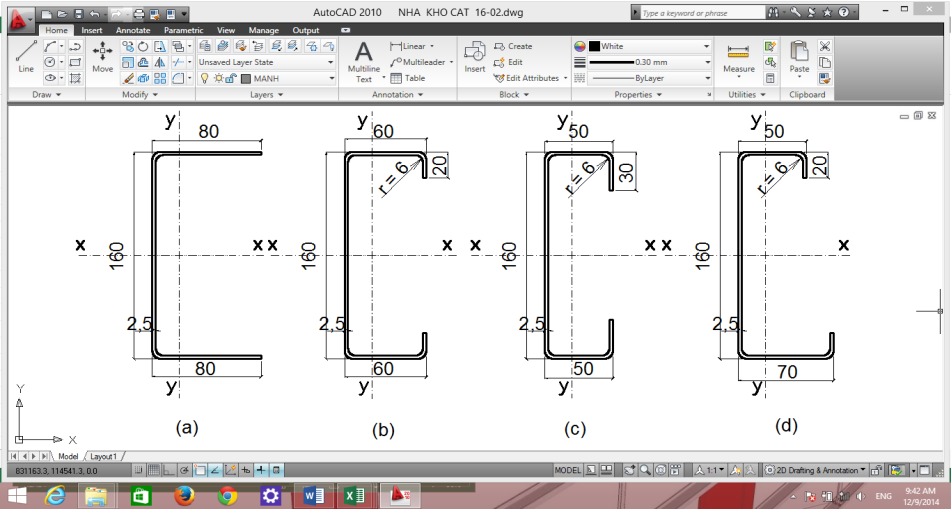Open the Layer Properties manager icon
This screenshot has height=509, width=951.
pyautogui.click(x=205, y=46)
